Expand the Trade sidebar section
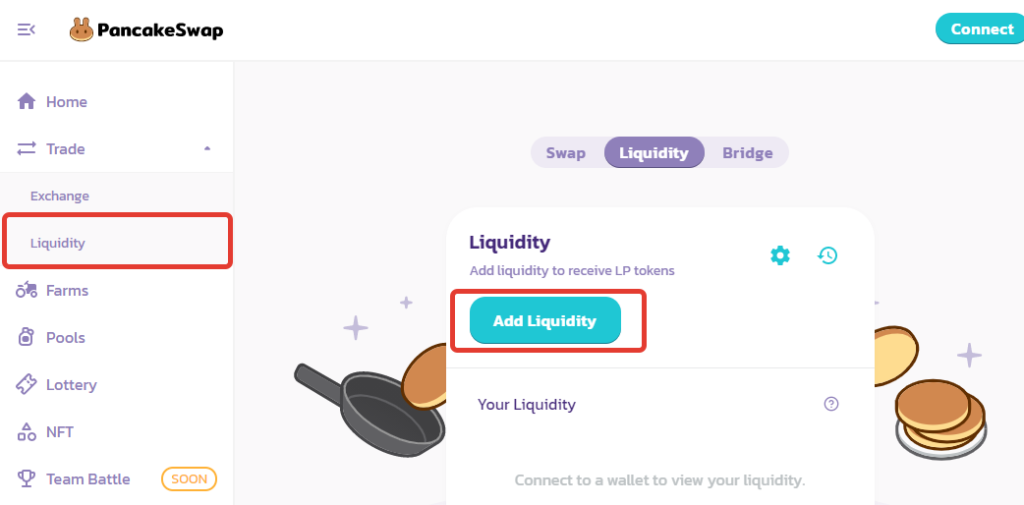This screenshot has width=1024, height=505. [x=65, y=149]
